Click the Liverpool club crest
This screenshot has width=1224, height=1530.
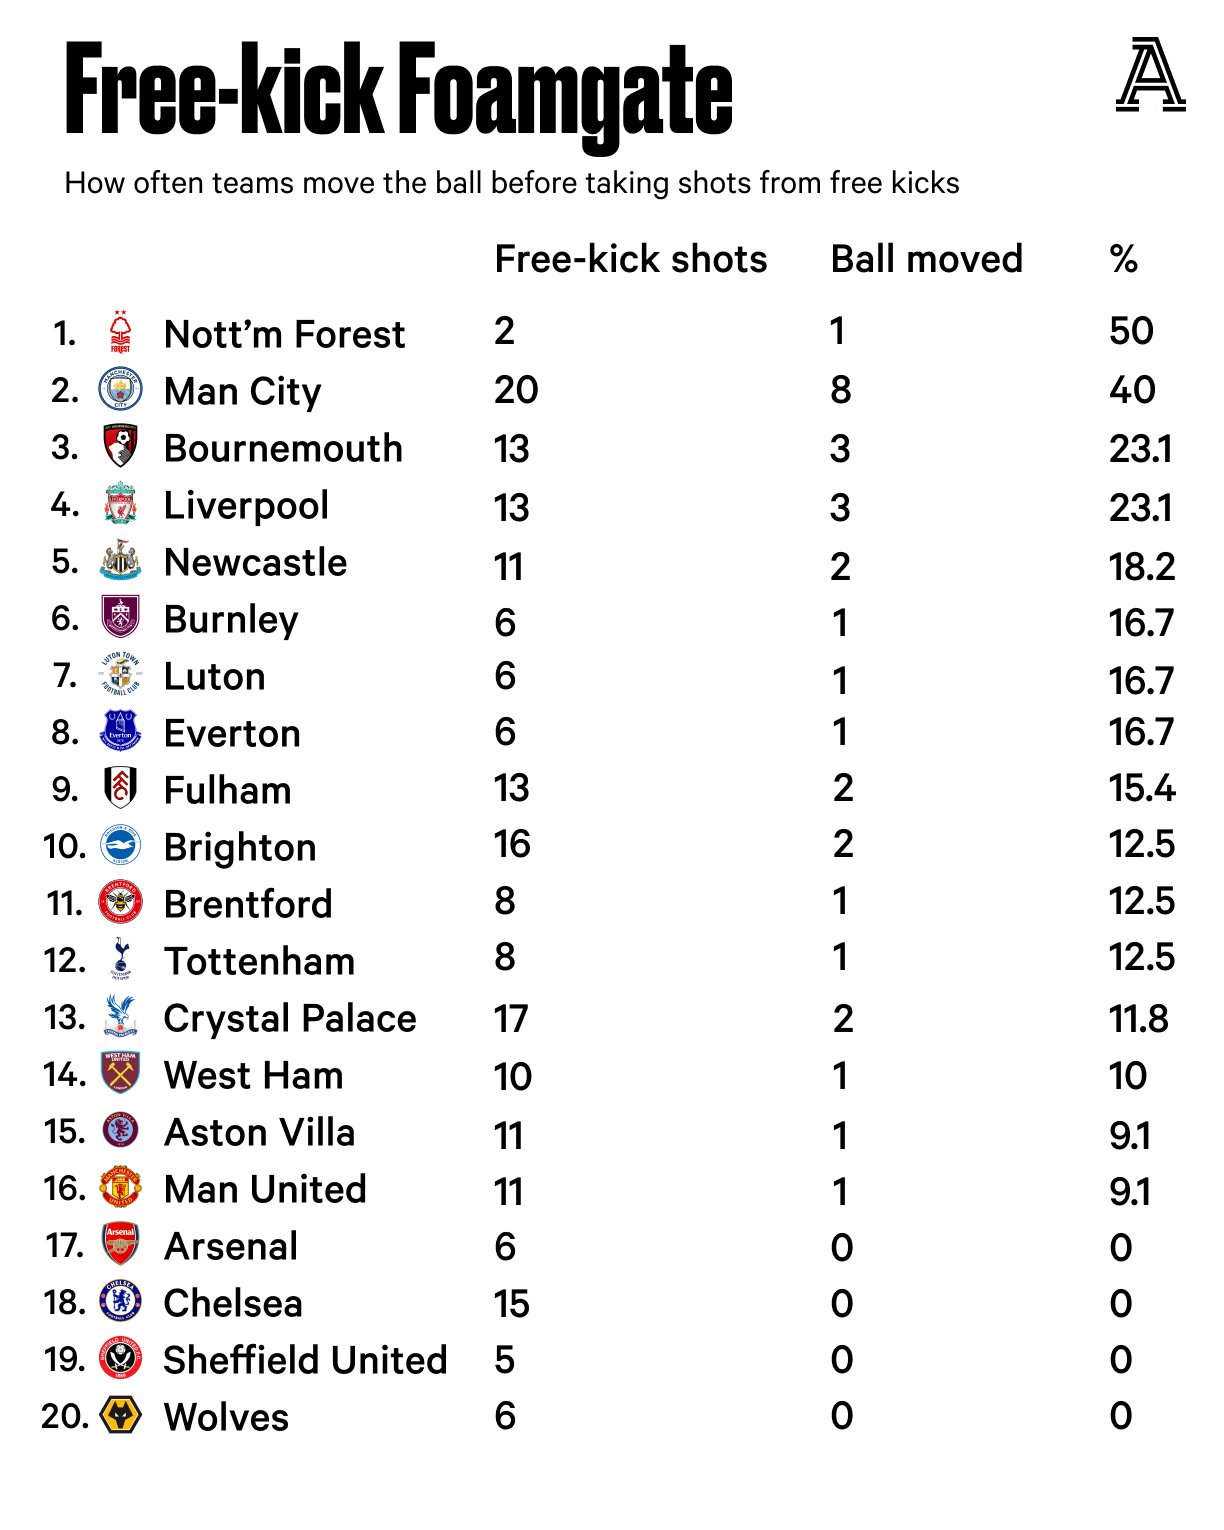coord(120,504)
